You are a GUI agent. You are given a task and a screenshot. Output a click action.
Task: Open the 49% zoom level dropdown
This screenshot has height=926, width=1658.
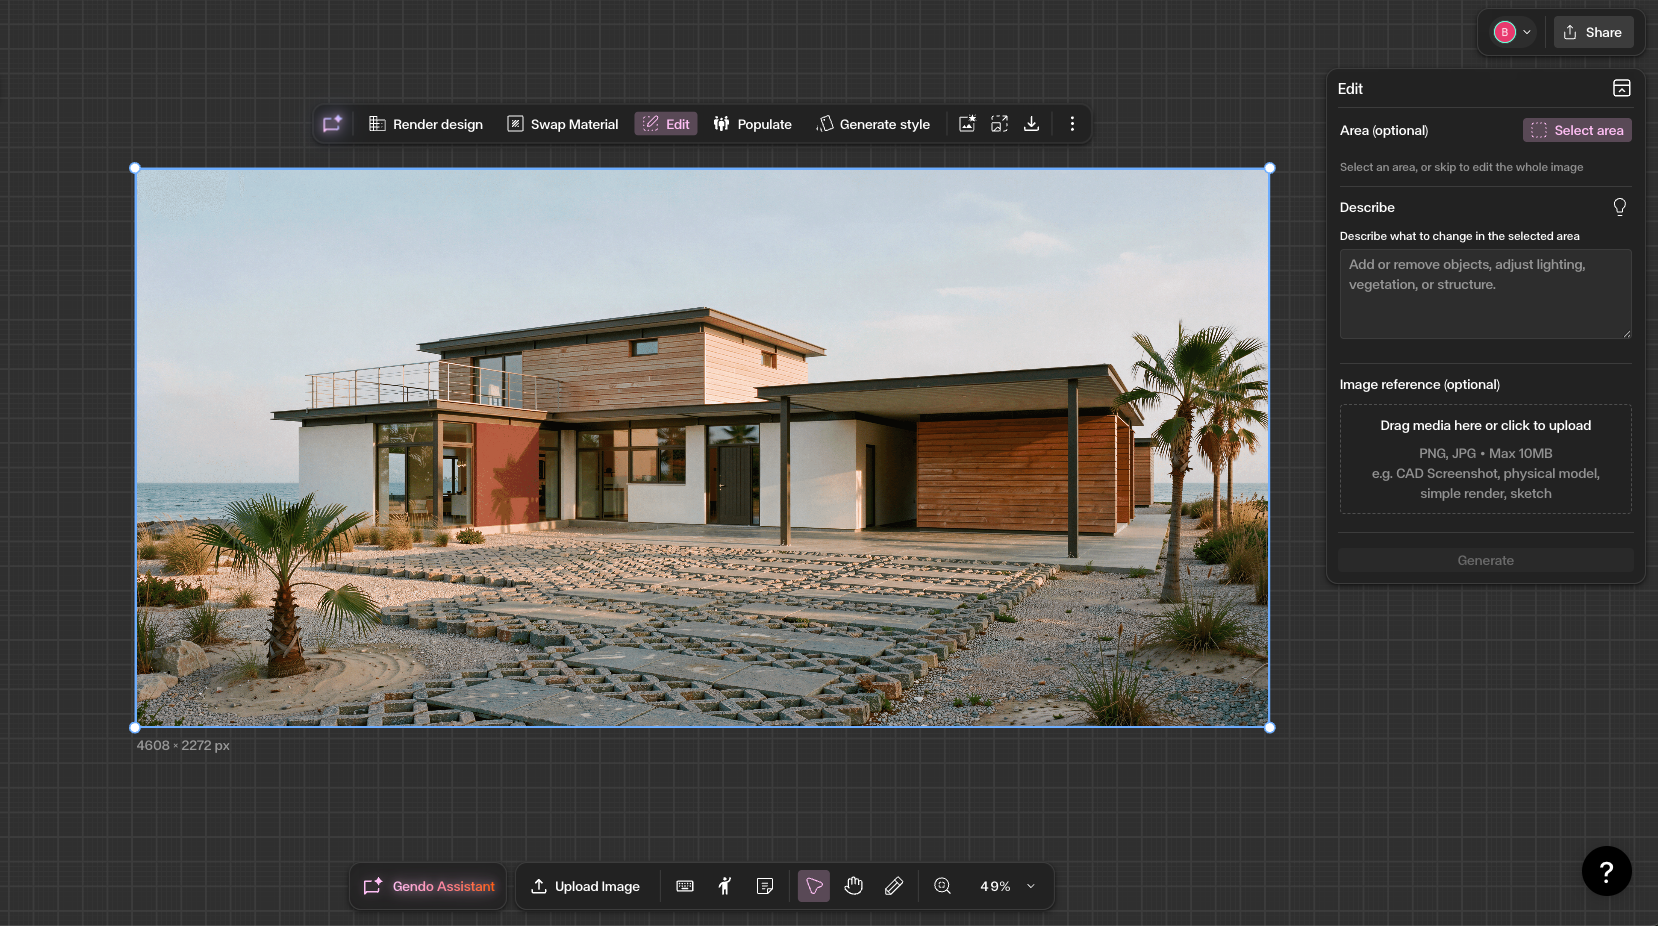[1007, 886]
